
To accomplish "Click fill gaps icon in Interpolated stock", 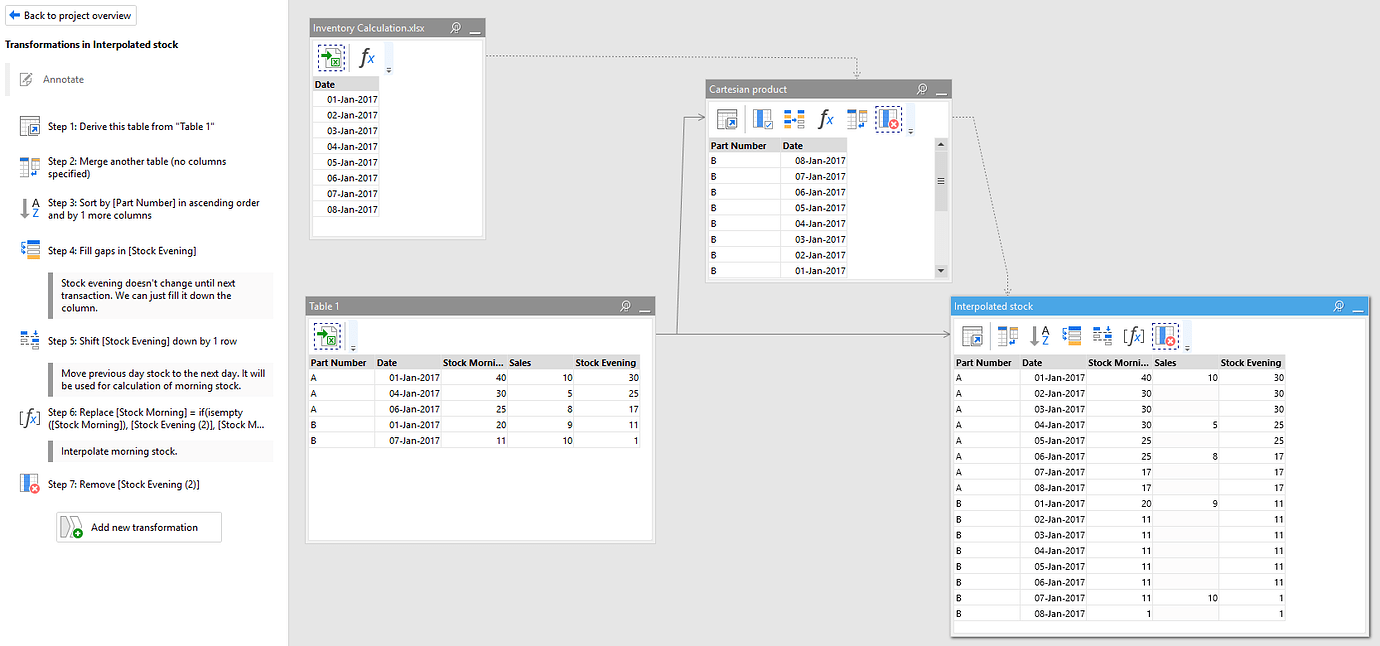I will [x=1071, y=336].
